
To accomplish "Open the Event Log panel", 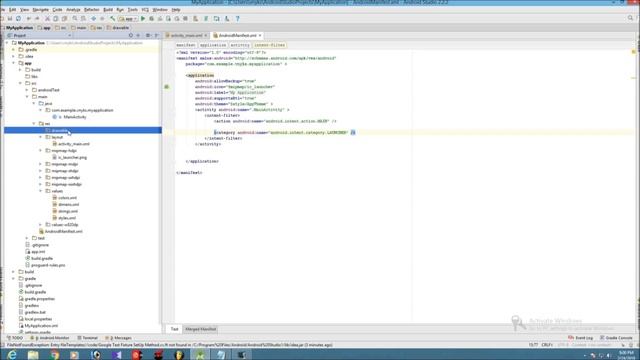I will pos(581,338).
